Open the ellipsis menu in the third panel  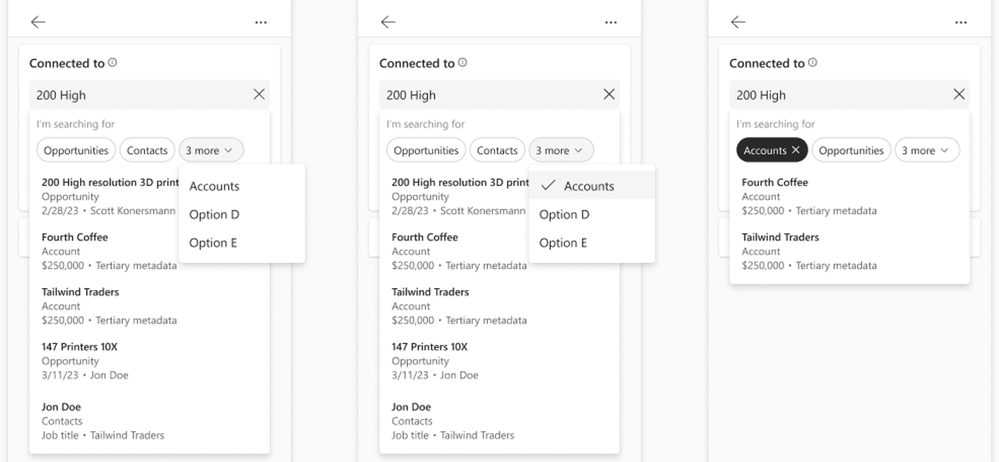tap(961, 22)
